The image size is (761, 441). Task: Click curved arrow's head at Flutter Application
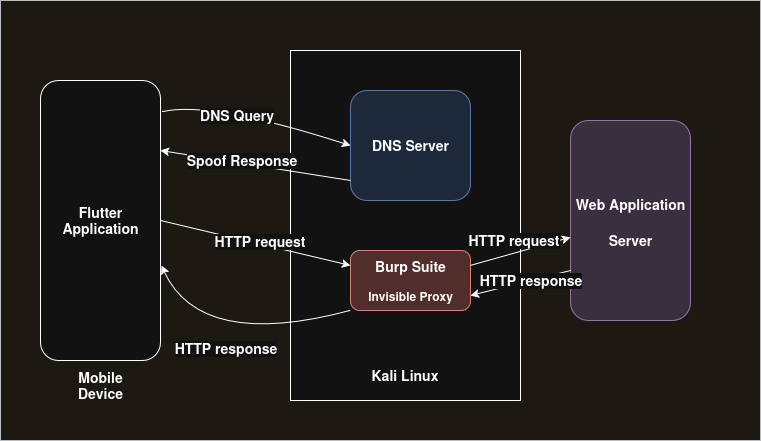coord(163,270)
